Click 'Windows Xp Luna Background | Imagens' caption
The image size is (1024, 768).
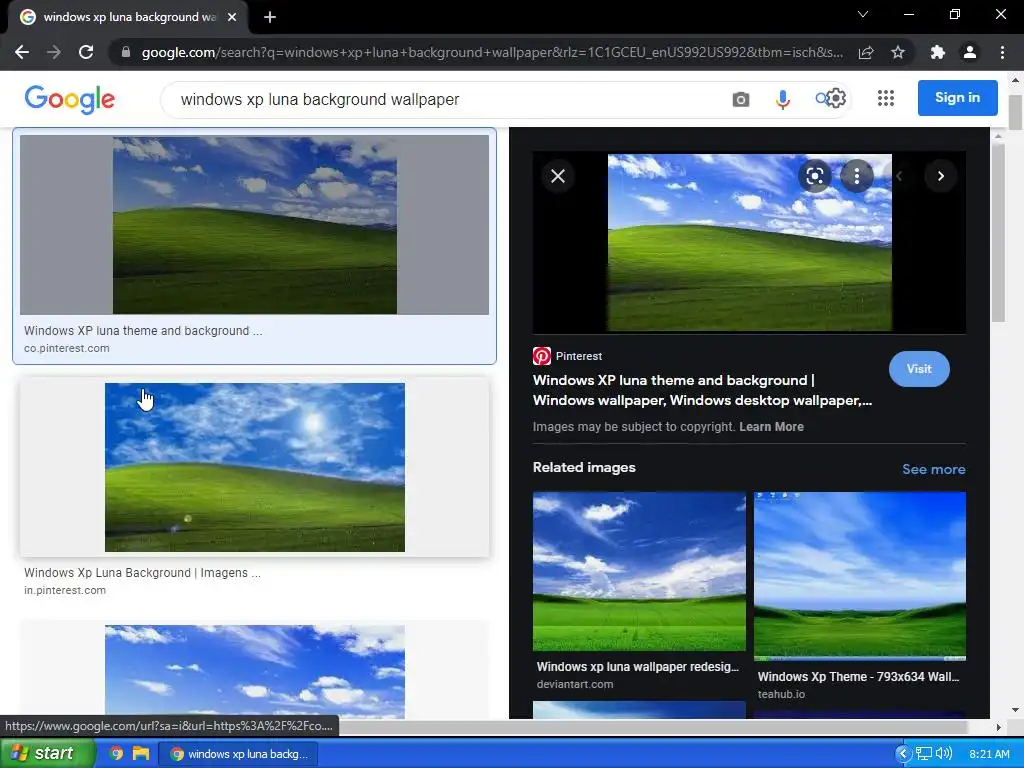tap(142, 573)
